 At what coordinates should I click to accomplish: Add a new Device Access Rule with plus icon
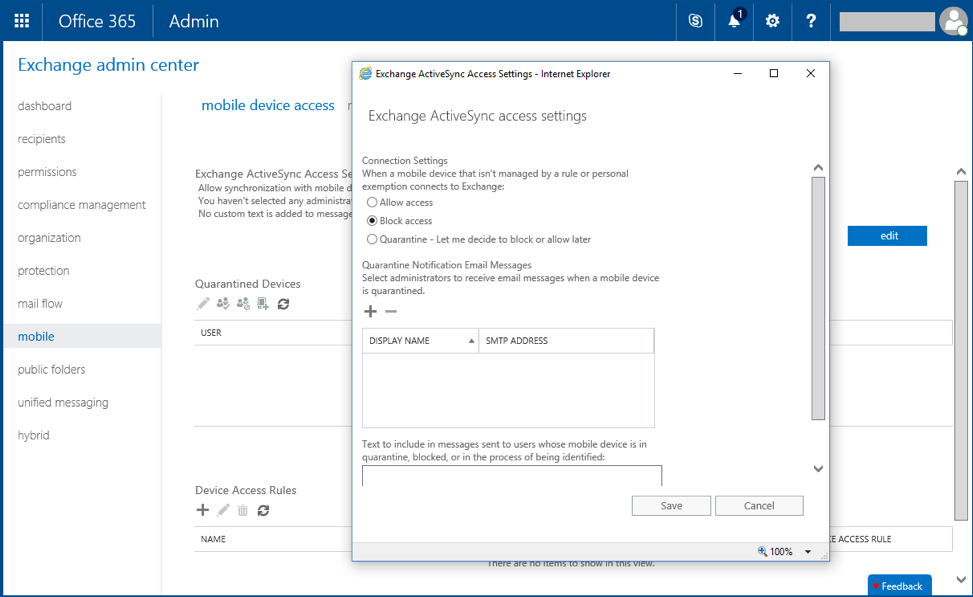[203, 510]
